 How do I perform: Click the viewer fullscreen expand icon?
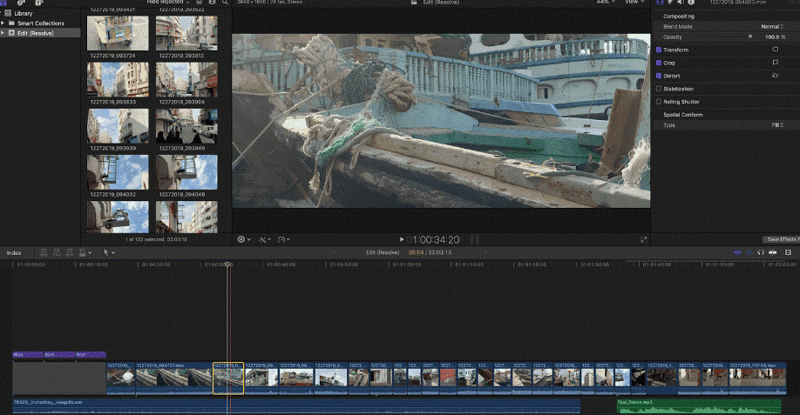(x=643, y=240)
